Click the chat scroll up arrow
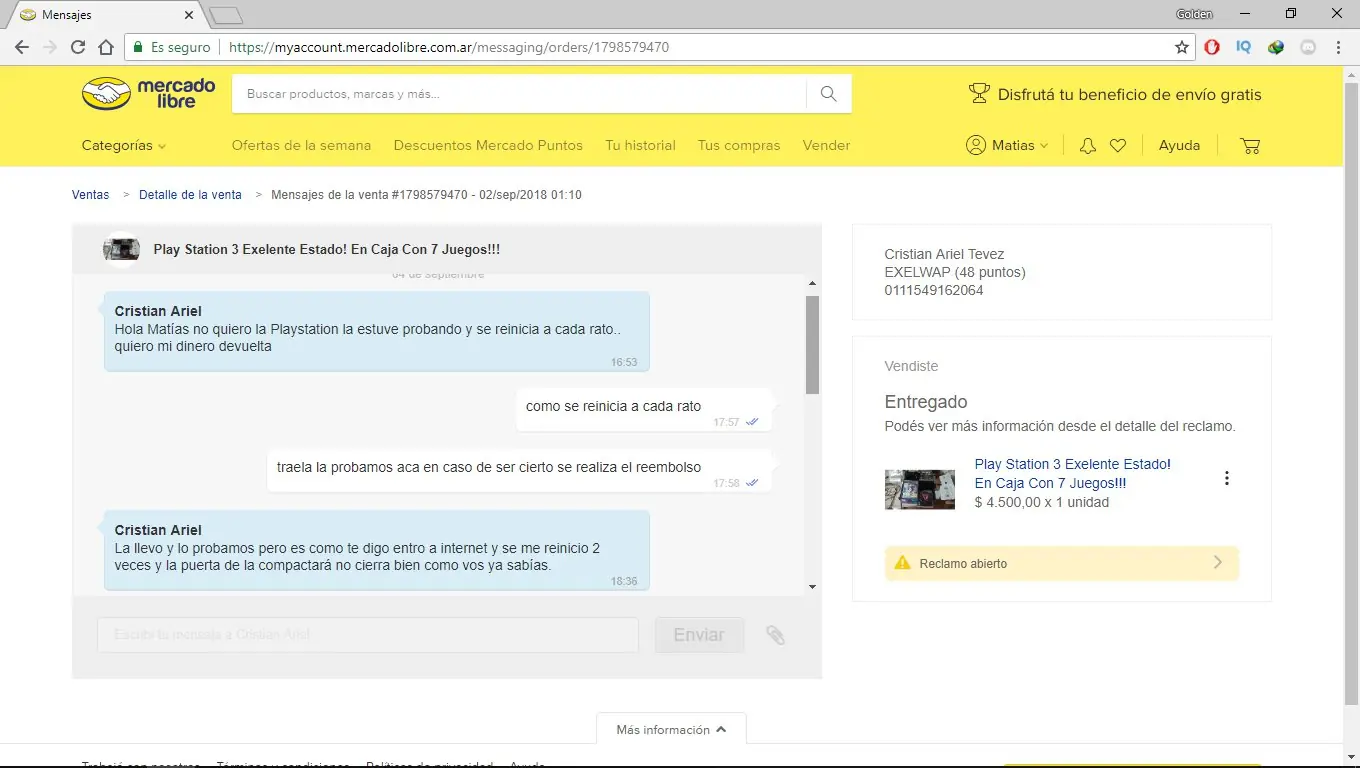The height and width of the screenshot is (768, 1360). [x=812, y=284]
